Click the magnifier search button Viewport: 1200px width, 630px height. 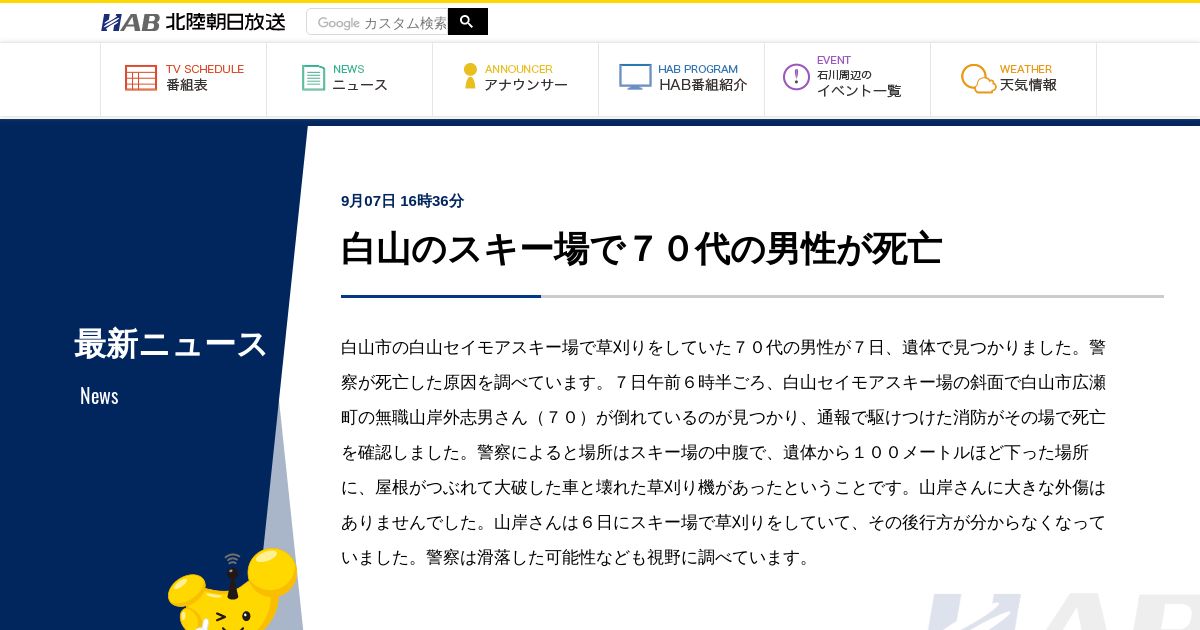(x=467, y=22)
